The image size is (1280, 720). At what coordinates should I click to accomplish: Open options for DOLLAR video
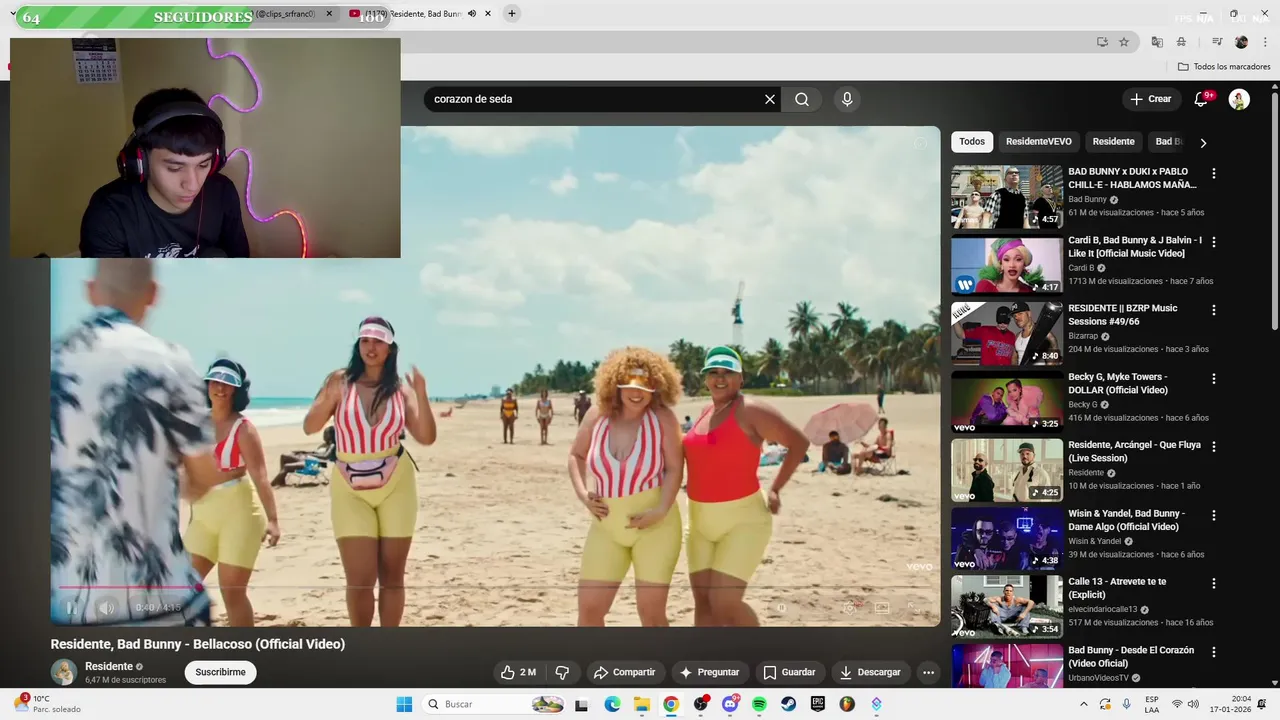pos(1214,379)
